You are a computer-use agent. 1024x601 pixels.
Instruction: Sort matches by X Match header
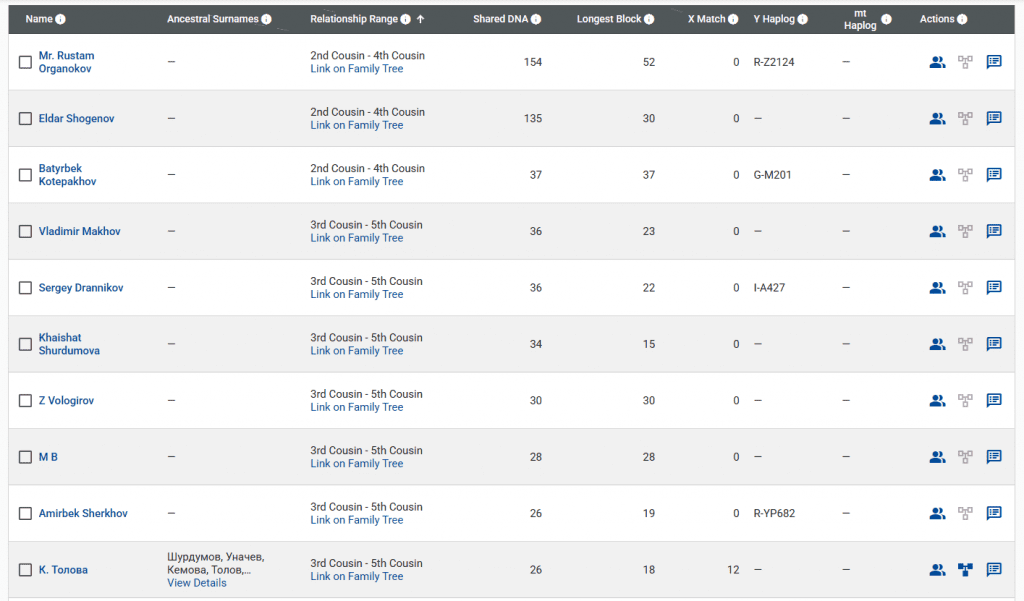706,19
